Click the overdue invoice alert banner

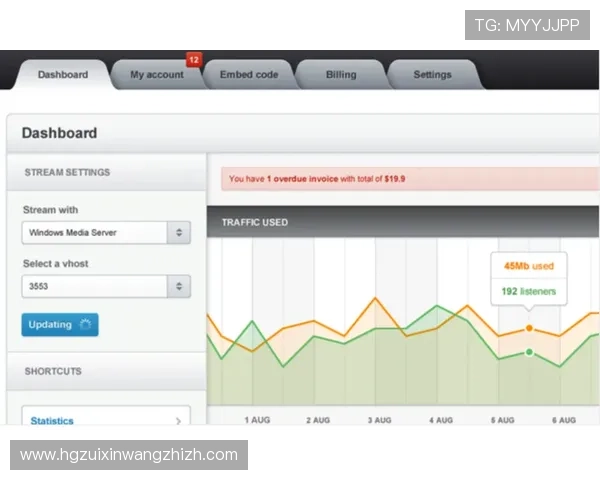[x=410, y=179]
